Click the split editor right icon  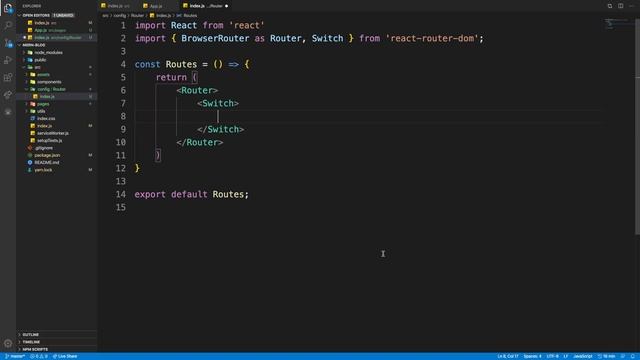click(620, 6)
